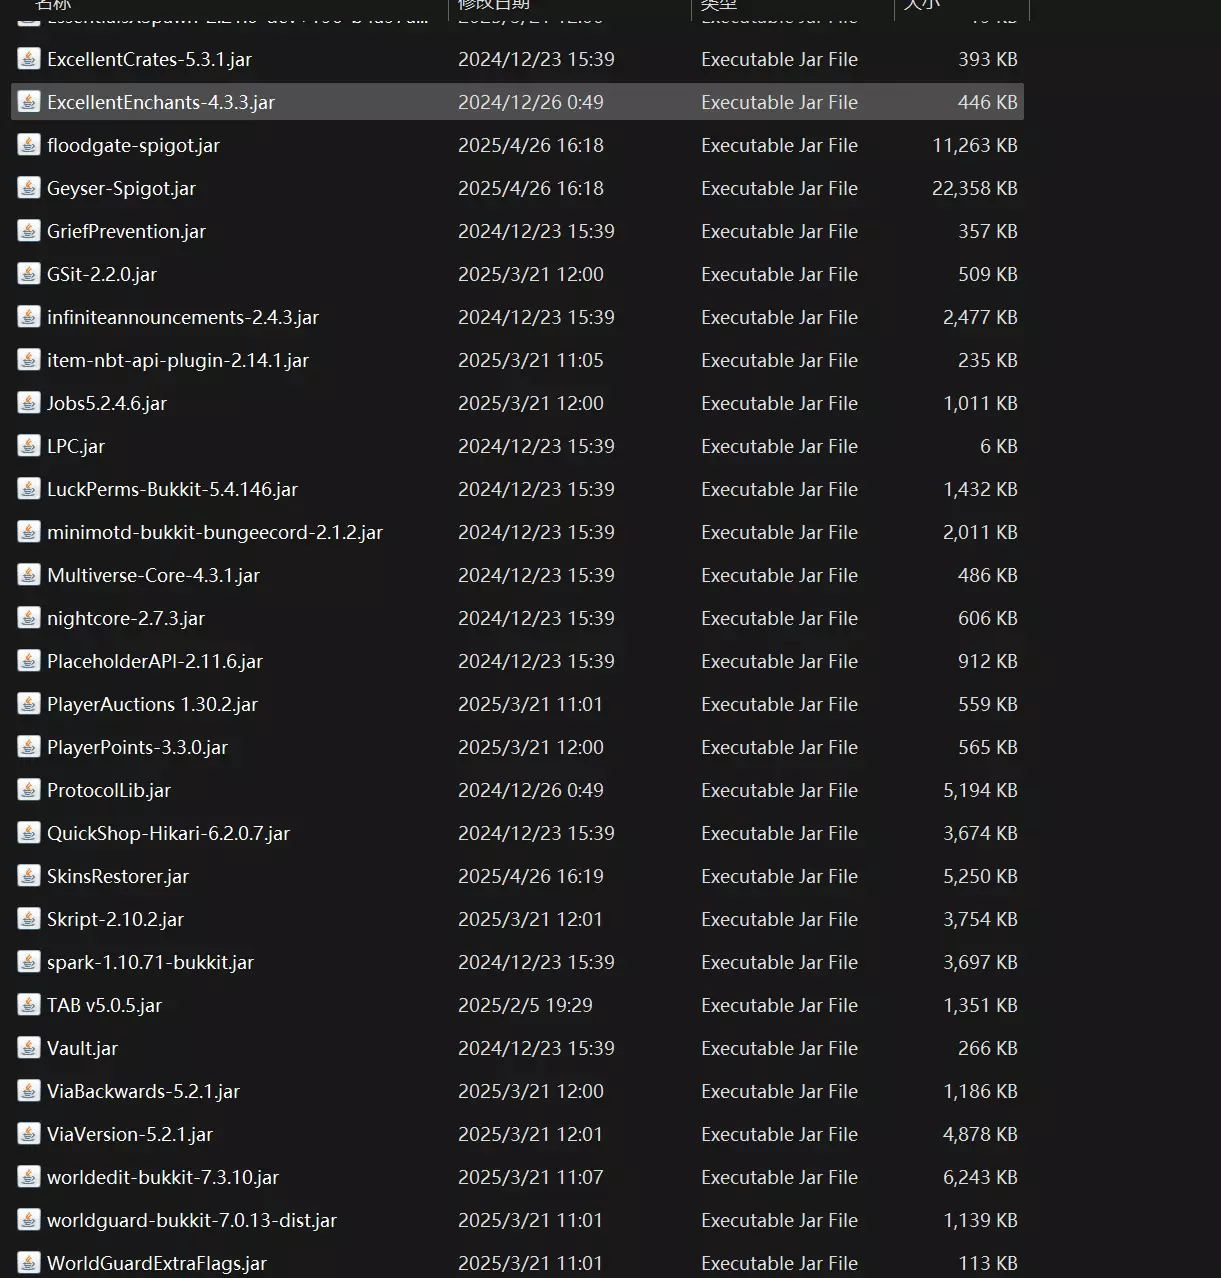Click the Executable Jar File type of GSit-2.2.0.jar

pyautogui.click(x=779, y=274)
